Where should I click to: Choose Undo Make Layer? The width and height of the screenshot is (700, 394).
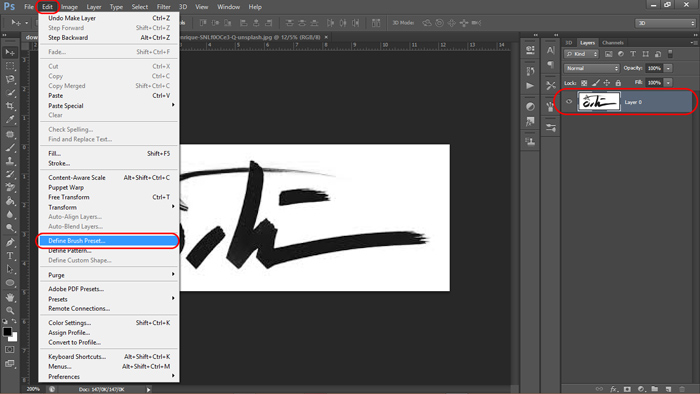(108, 18)
